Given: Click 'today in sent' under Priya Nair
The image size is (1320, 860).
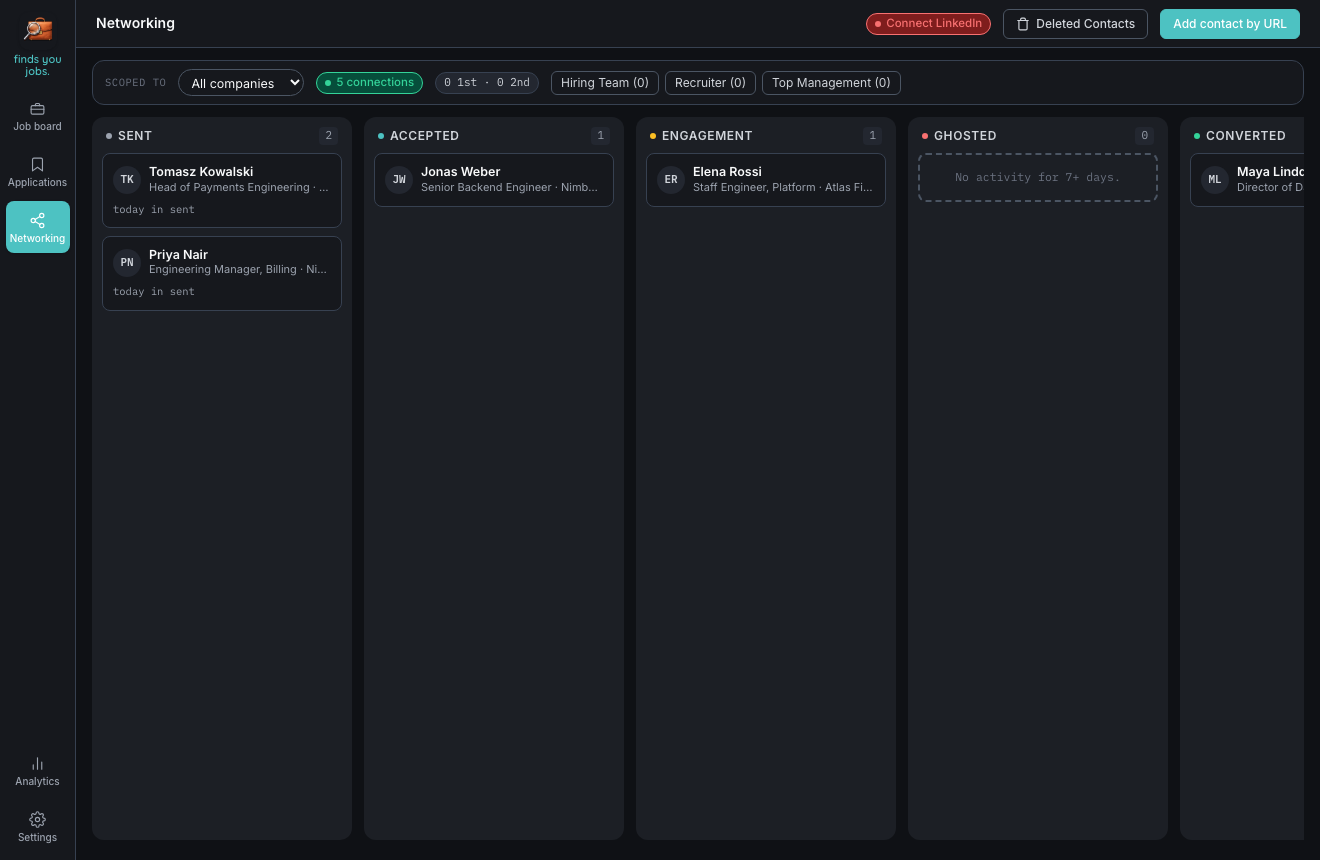Looking at the screenshot, I should (154, 292).
